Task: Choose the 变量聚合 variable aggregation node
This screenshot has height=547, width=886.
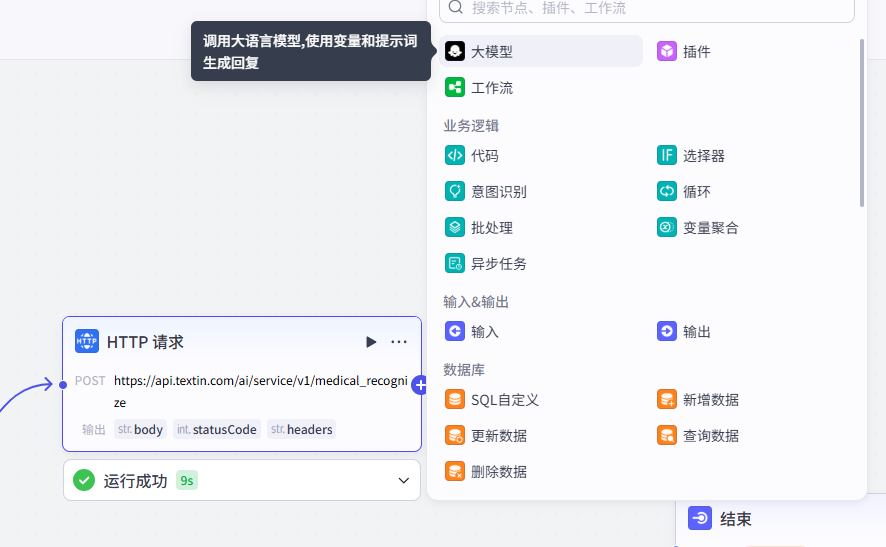Action: [x=697, y=228]
